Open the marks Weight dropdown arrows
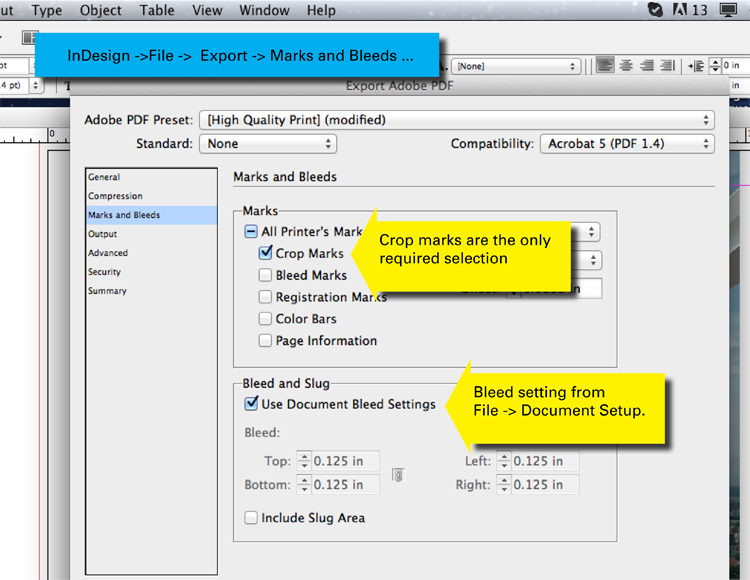This screenshot has width=750, height=580. 593,260
